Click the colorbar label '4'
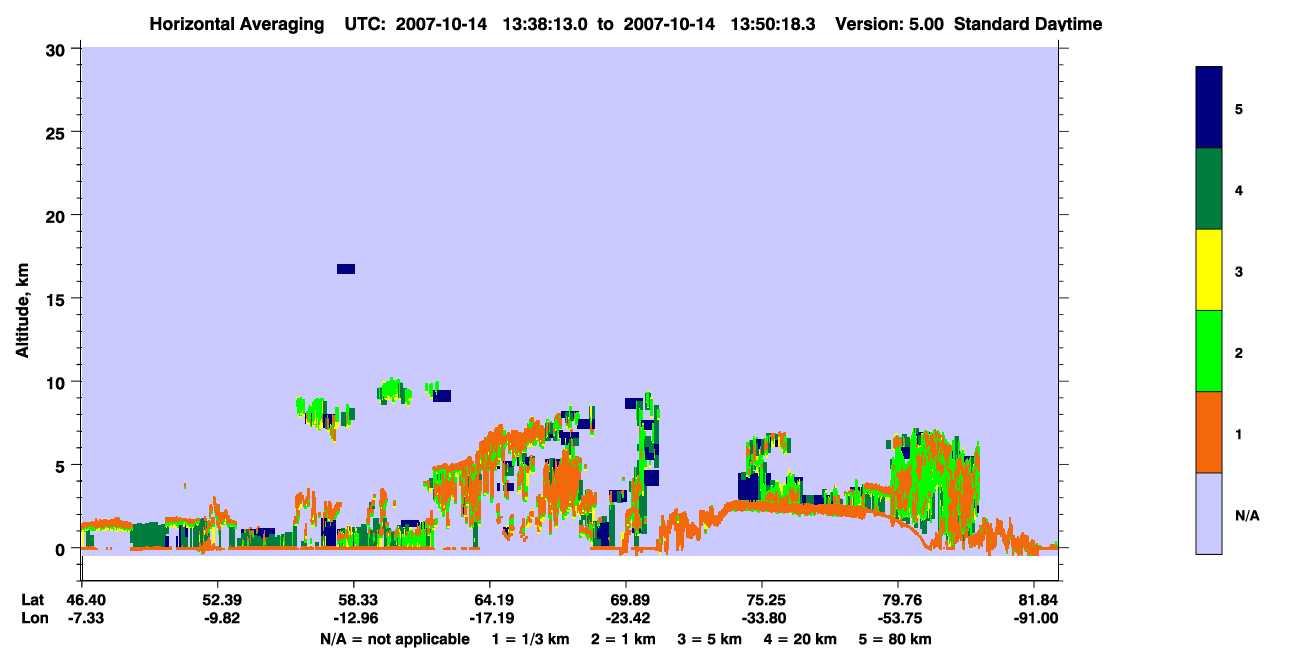Viewport: 1300px width, 667px height. 1239,189
